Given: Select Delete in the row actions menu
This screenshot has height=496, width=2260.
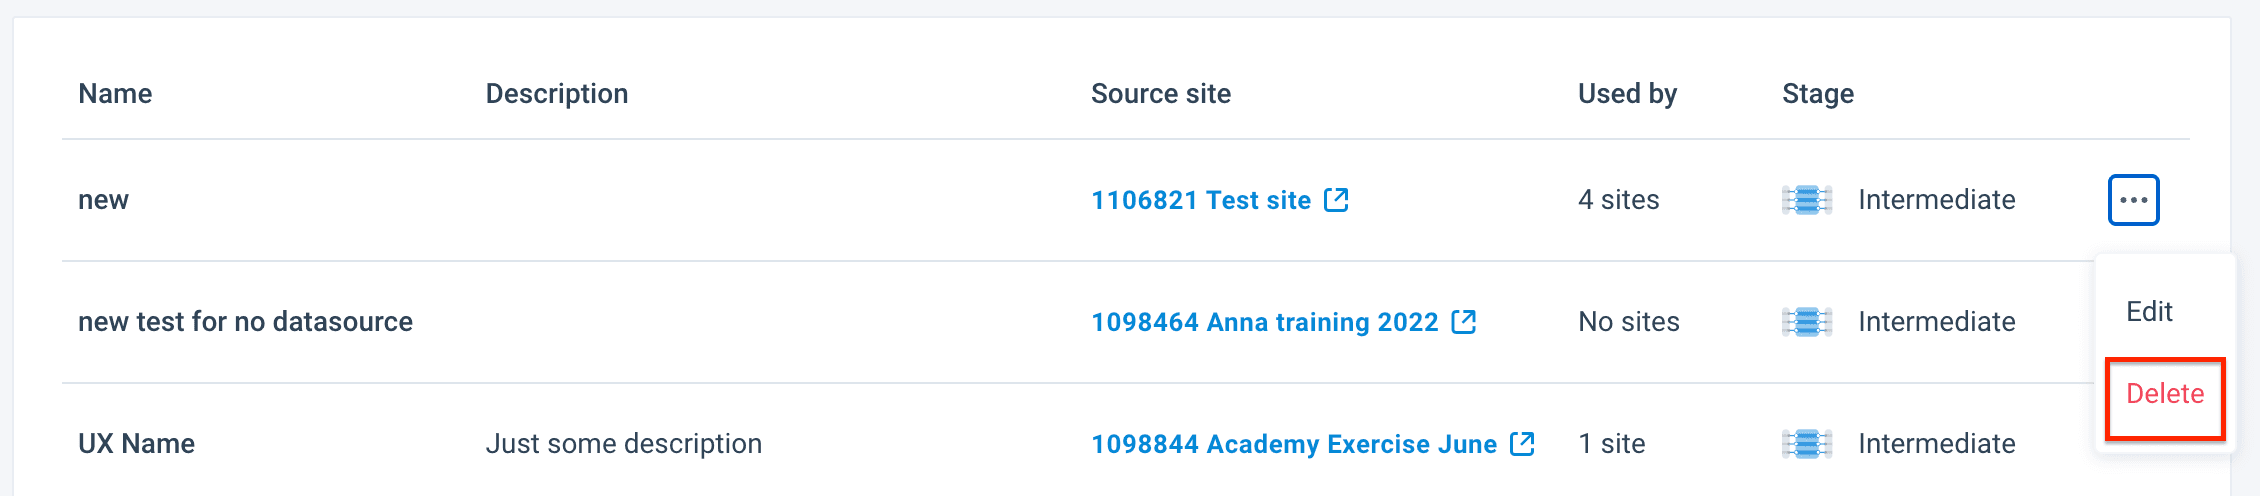Looking at the screenshot, I should tap(2164, 394).
